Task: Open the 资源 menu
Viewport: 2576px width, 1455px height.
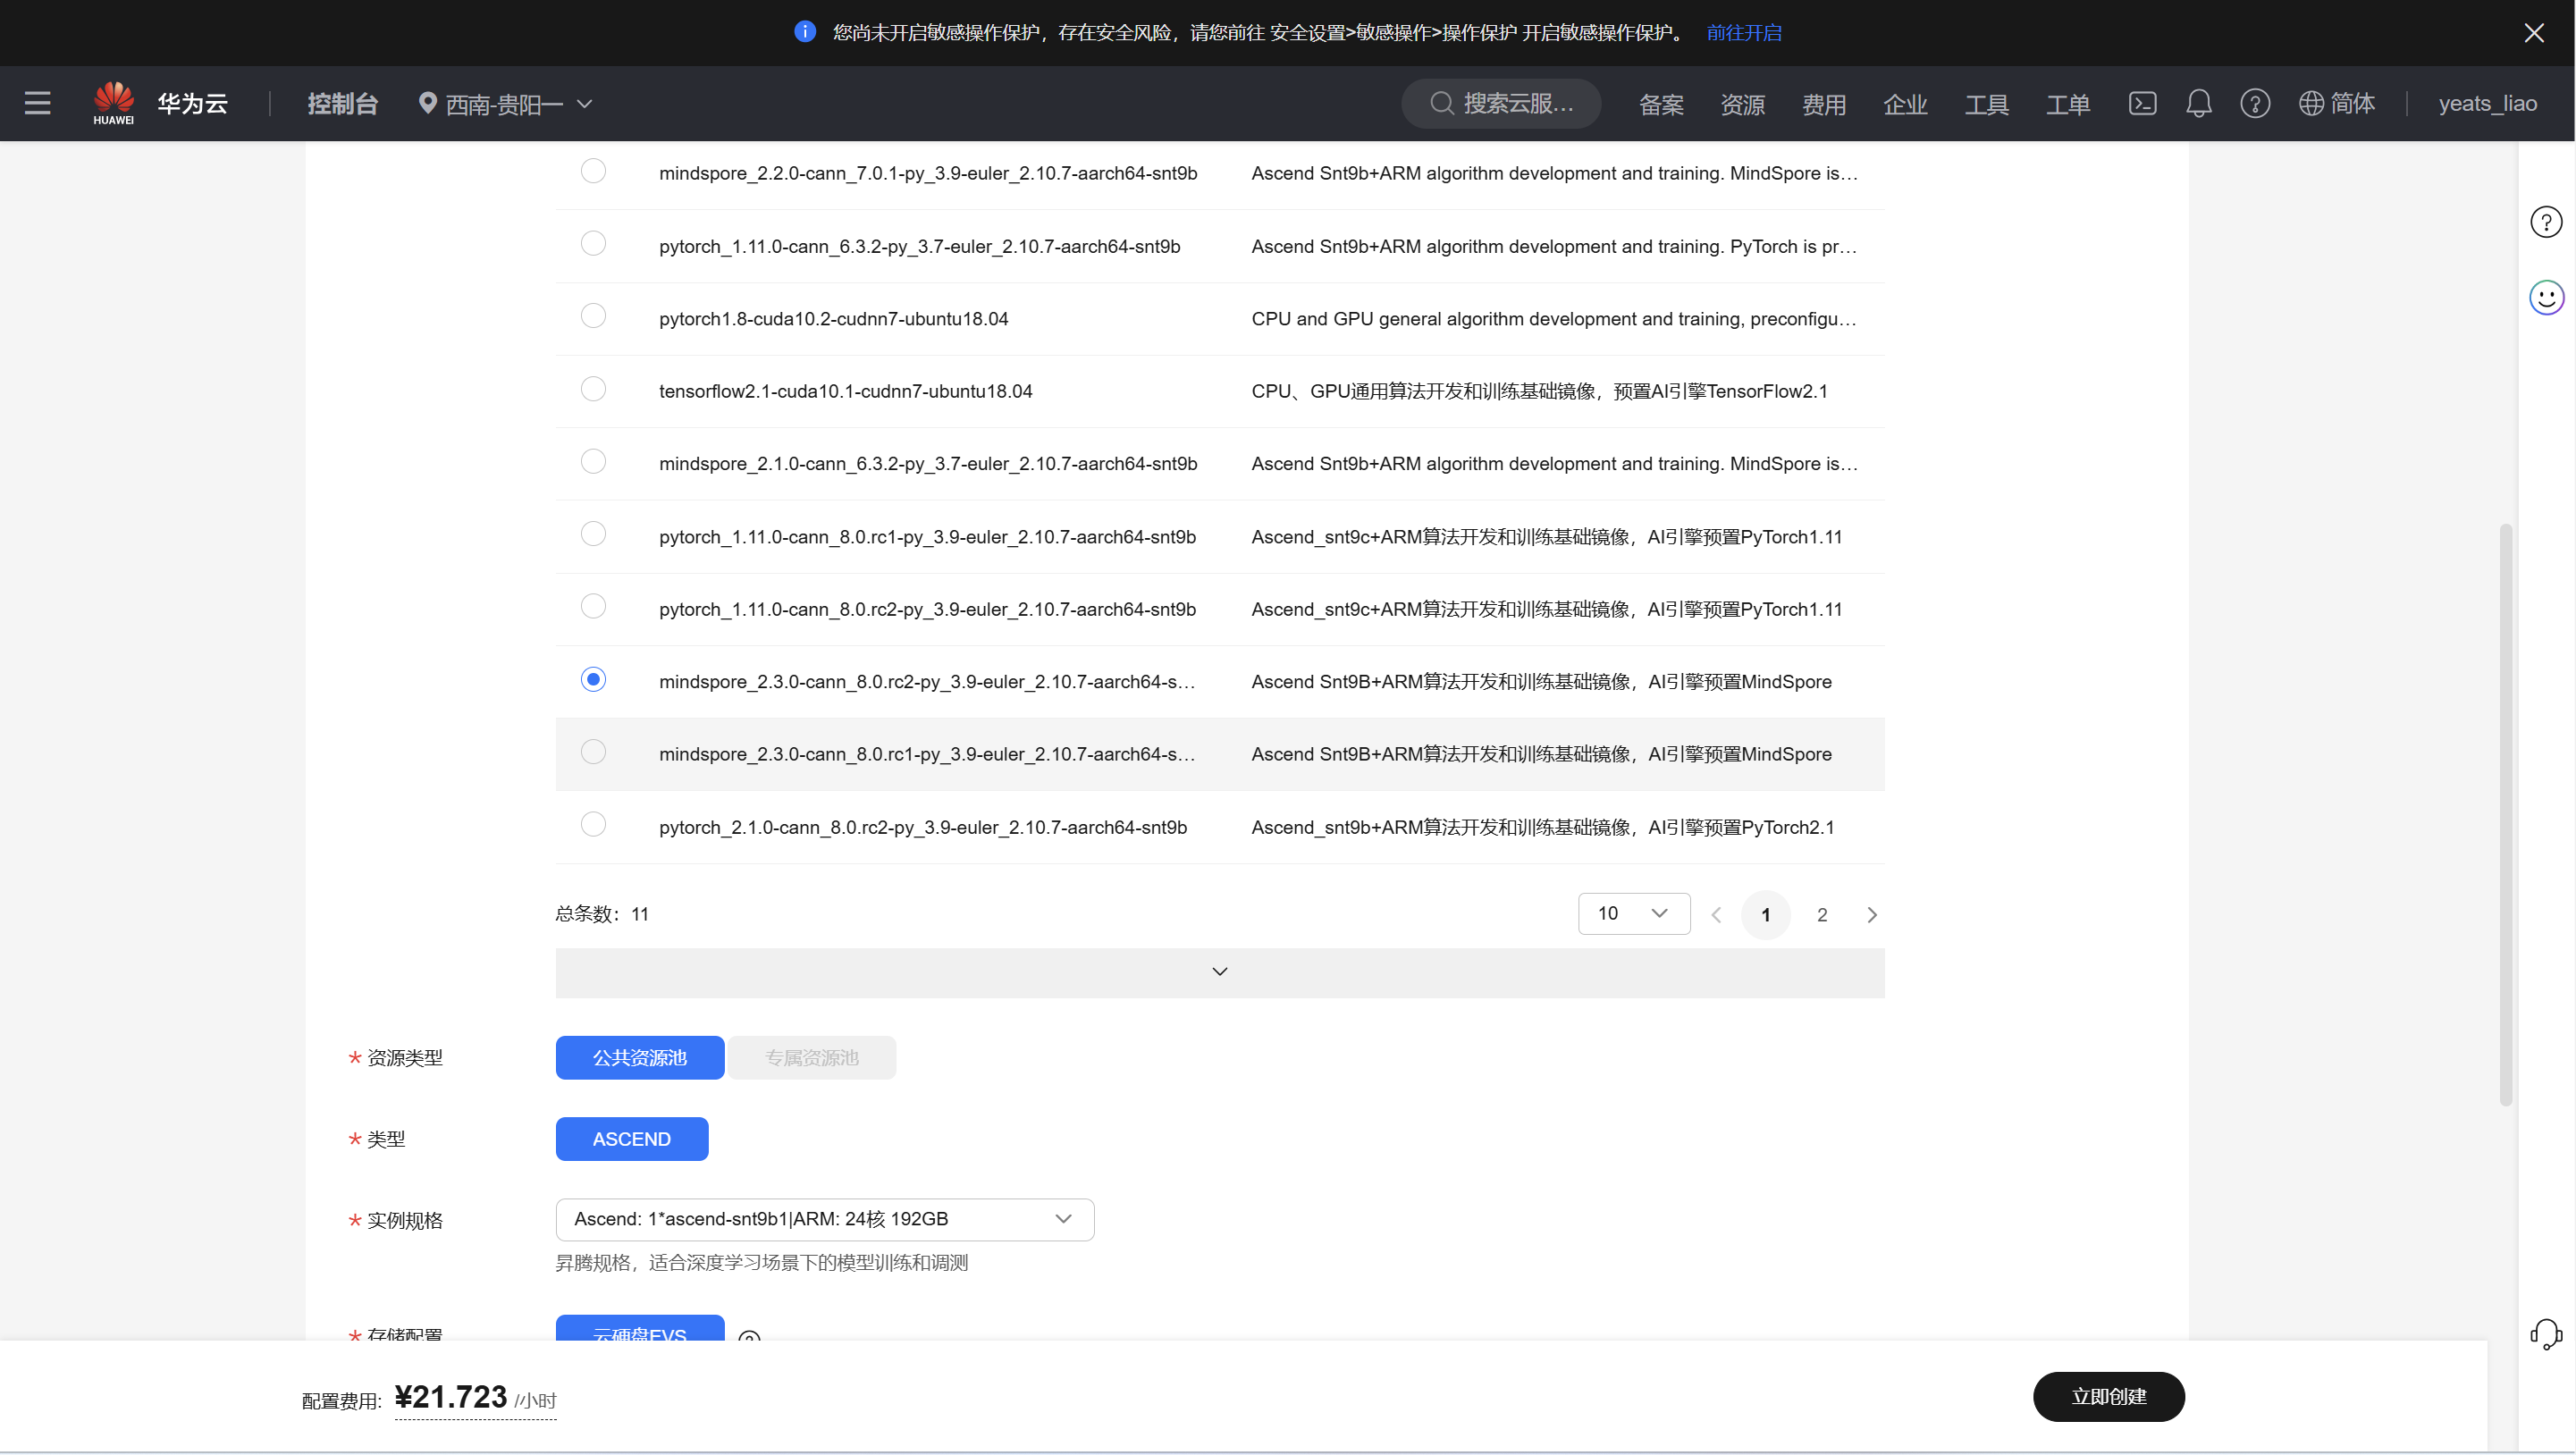Action: coord(1742,104)
